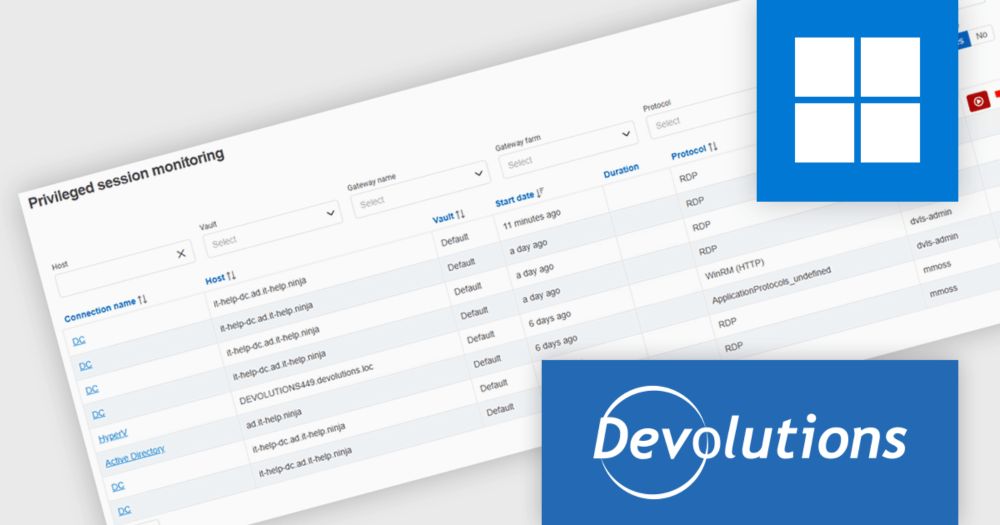The image size is (1000, 525).
Task: Open the HyperV connection link
Action: coord(113,437)
